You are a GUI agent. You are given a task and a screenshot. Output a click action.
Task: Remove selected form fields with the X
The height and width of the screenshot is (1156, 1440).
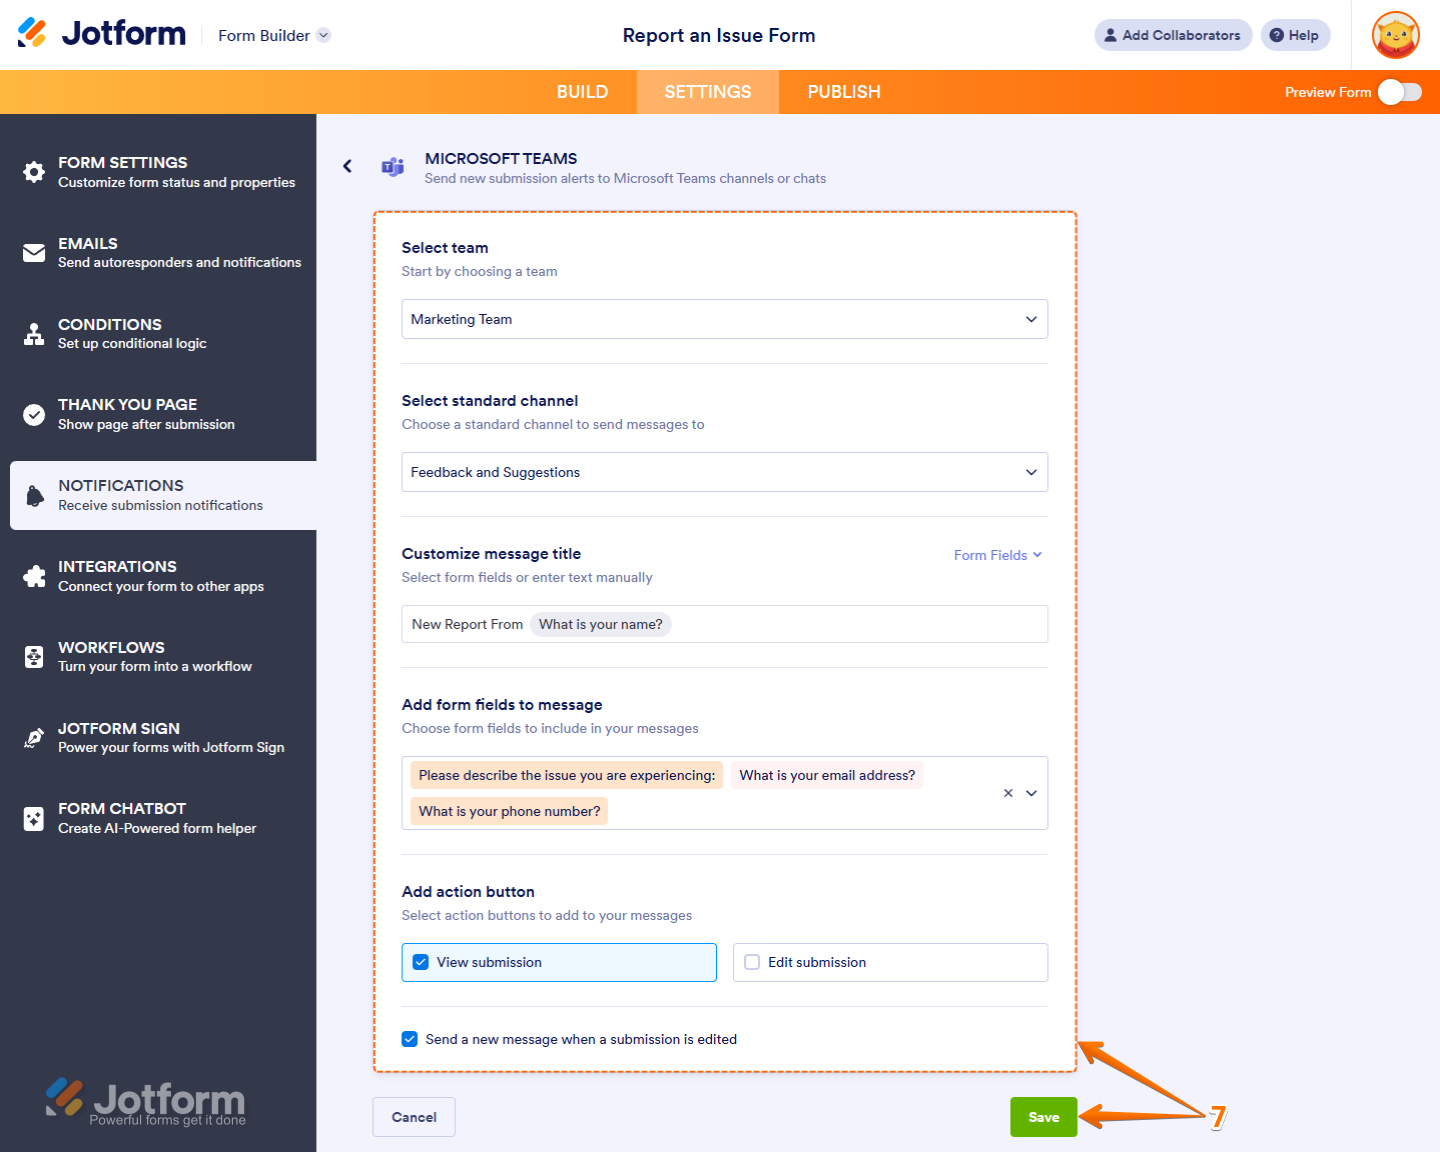(1008, 793)
